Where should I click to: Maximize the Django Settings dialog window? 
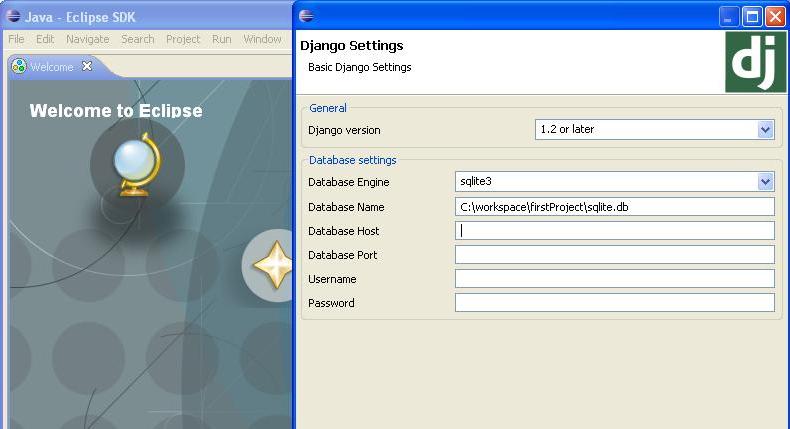753,16
